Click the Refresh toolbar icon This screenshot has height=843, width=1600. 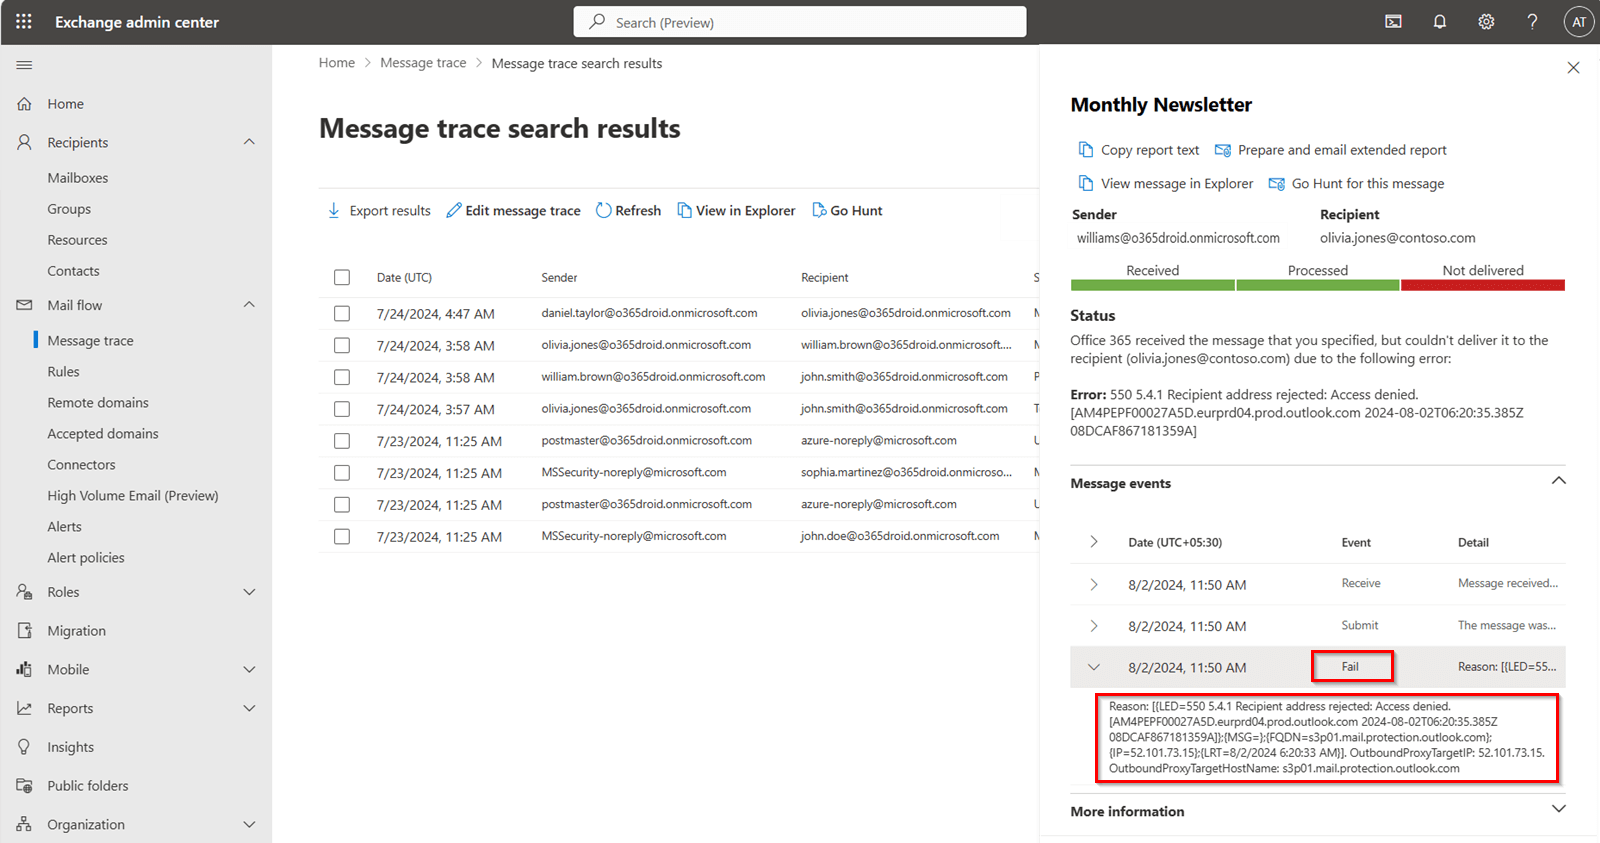coord(604,210)
